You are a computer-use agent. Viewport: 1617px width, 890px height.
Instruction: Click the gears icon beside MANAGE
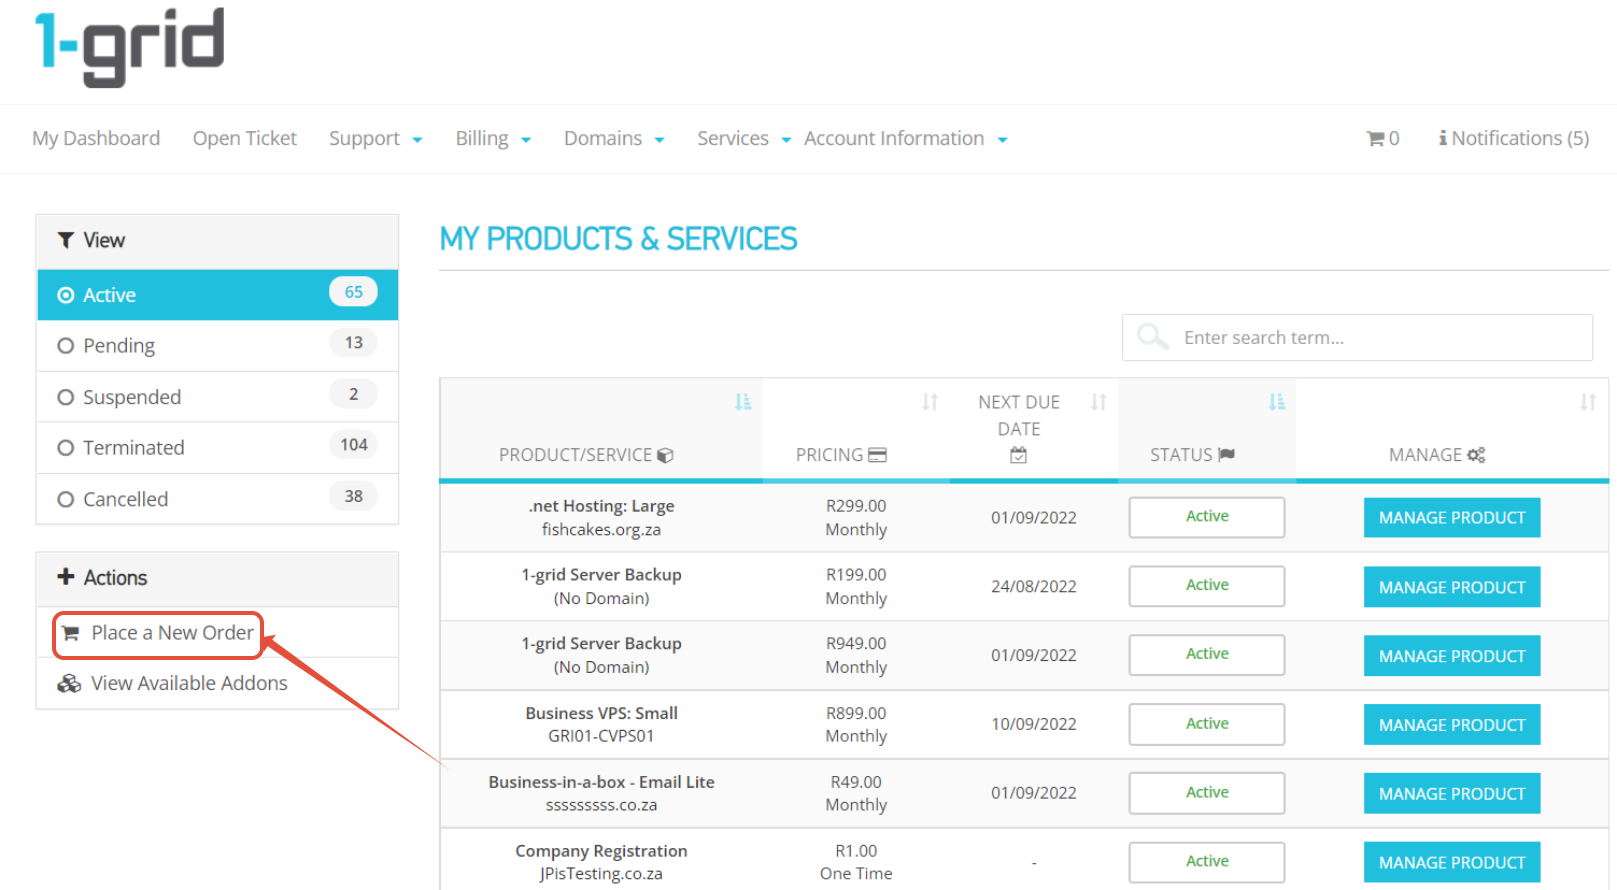(1476, 455)
